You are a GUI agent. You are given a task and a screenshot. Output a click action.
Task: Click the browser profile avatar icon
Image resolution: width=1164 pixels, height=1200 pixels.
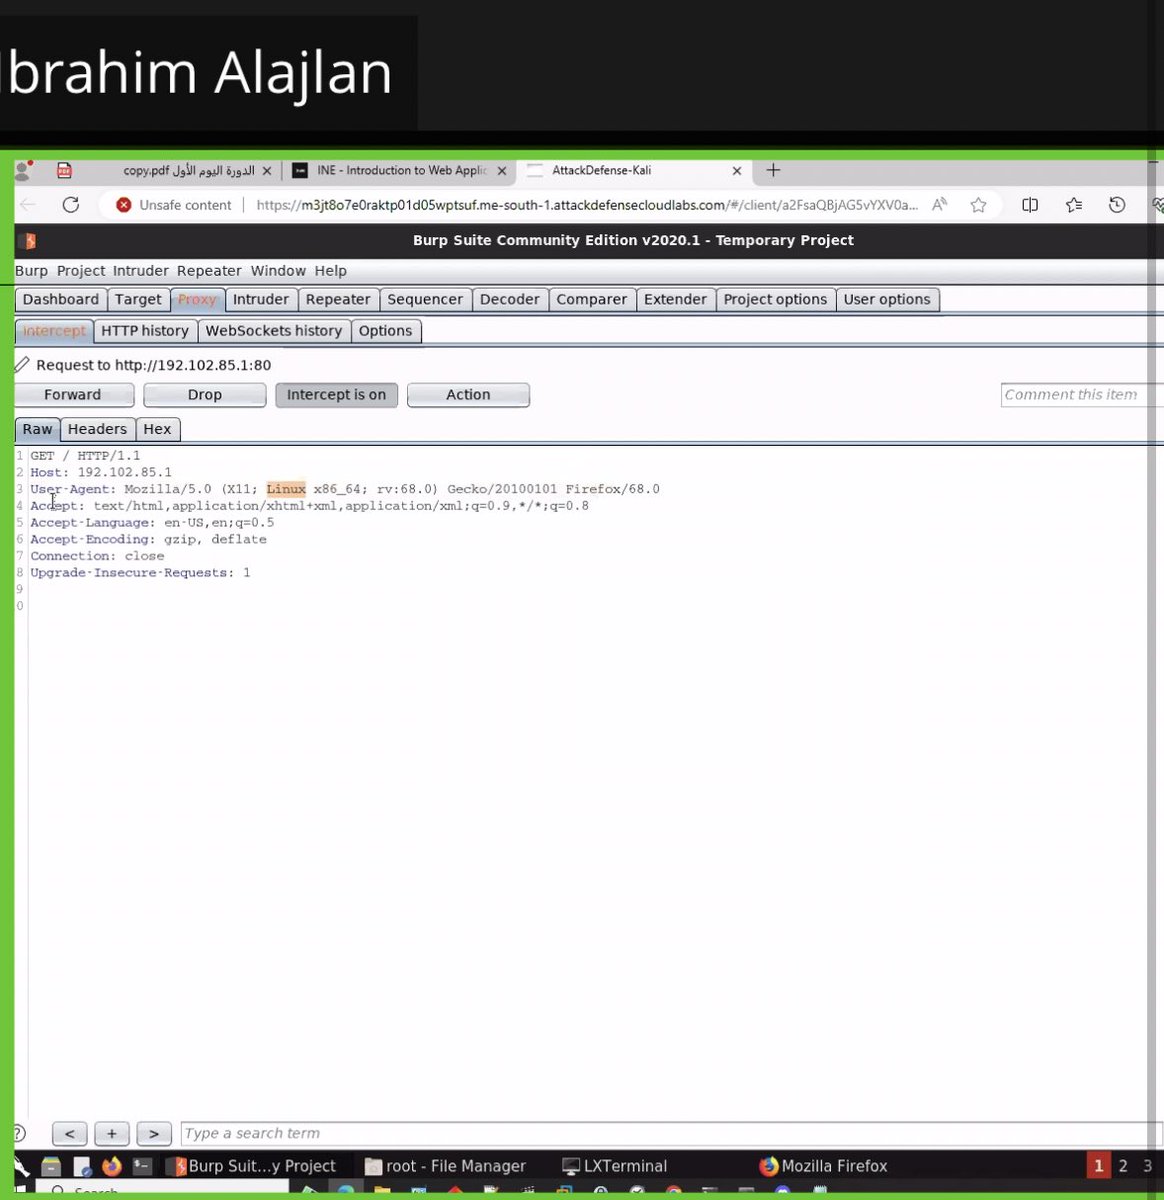pos(23,170)
